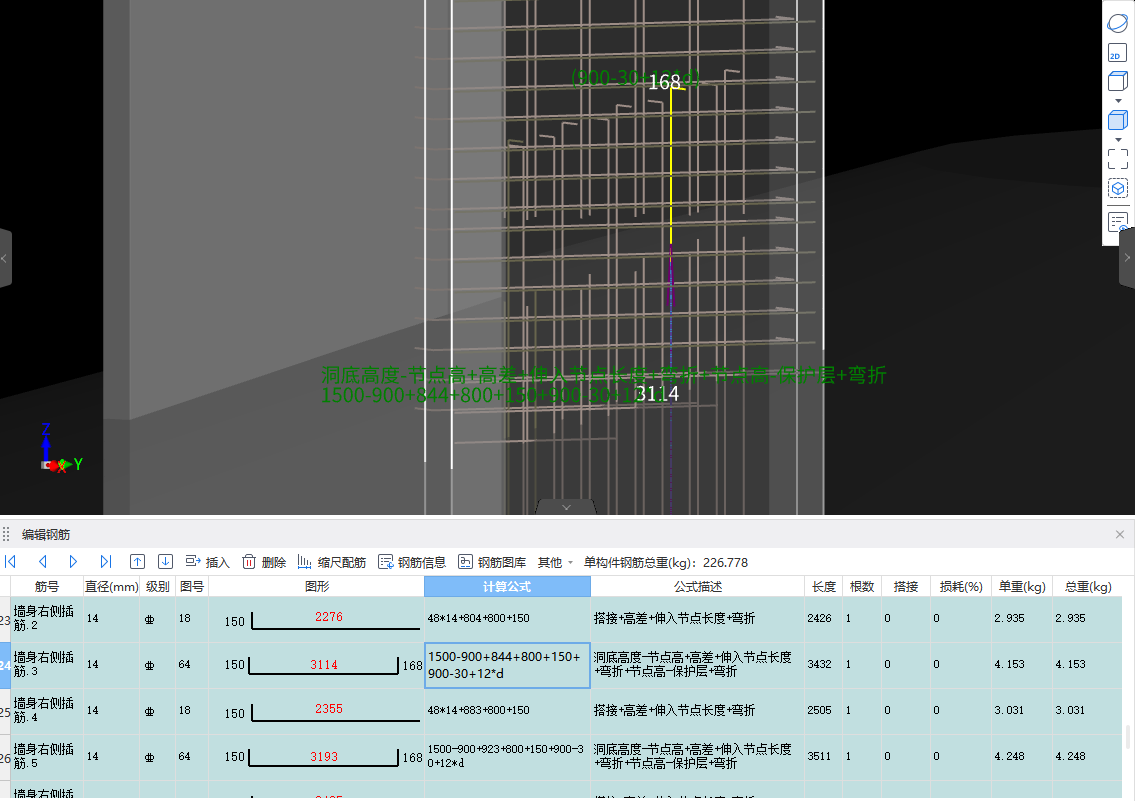Select wireframe cube view icon
Image resolution: width=1136 pixels, height=801 pixels.
(x=1118, y=81)
